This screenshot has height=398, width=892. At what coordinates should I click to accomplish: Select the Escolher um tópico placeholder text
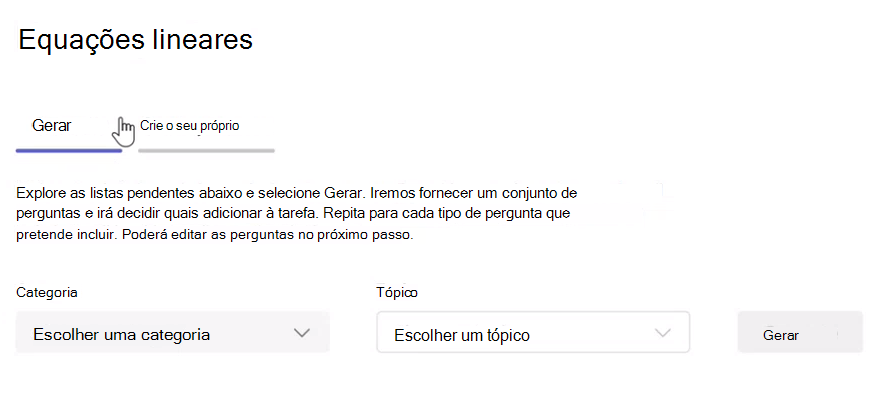coord(462,335)
